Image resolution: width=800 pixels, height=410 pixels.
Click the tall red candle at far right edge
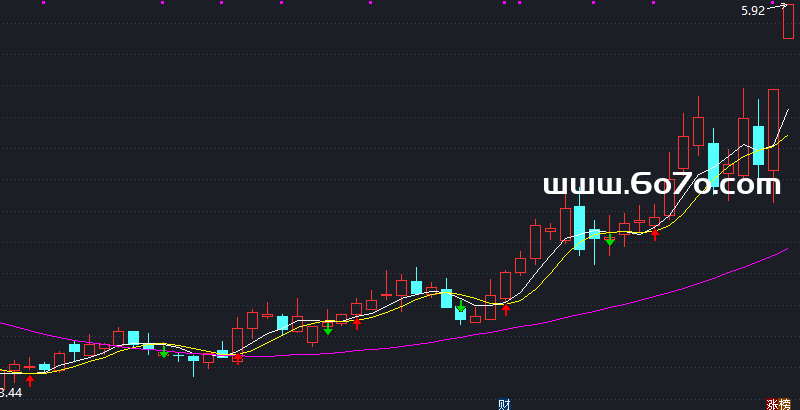click(x=773, y=128)
